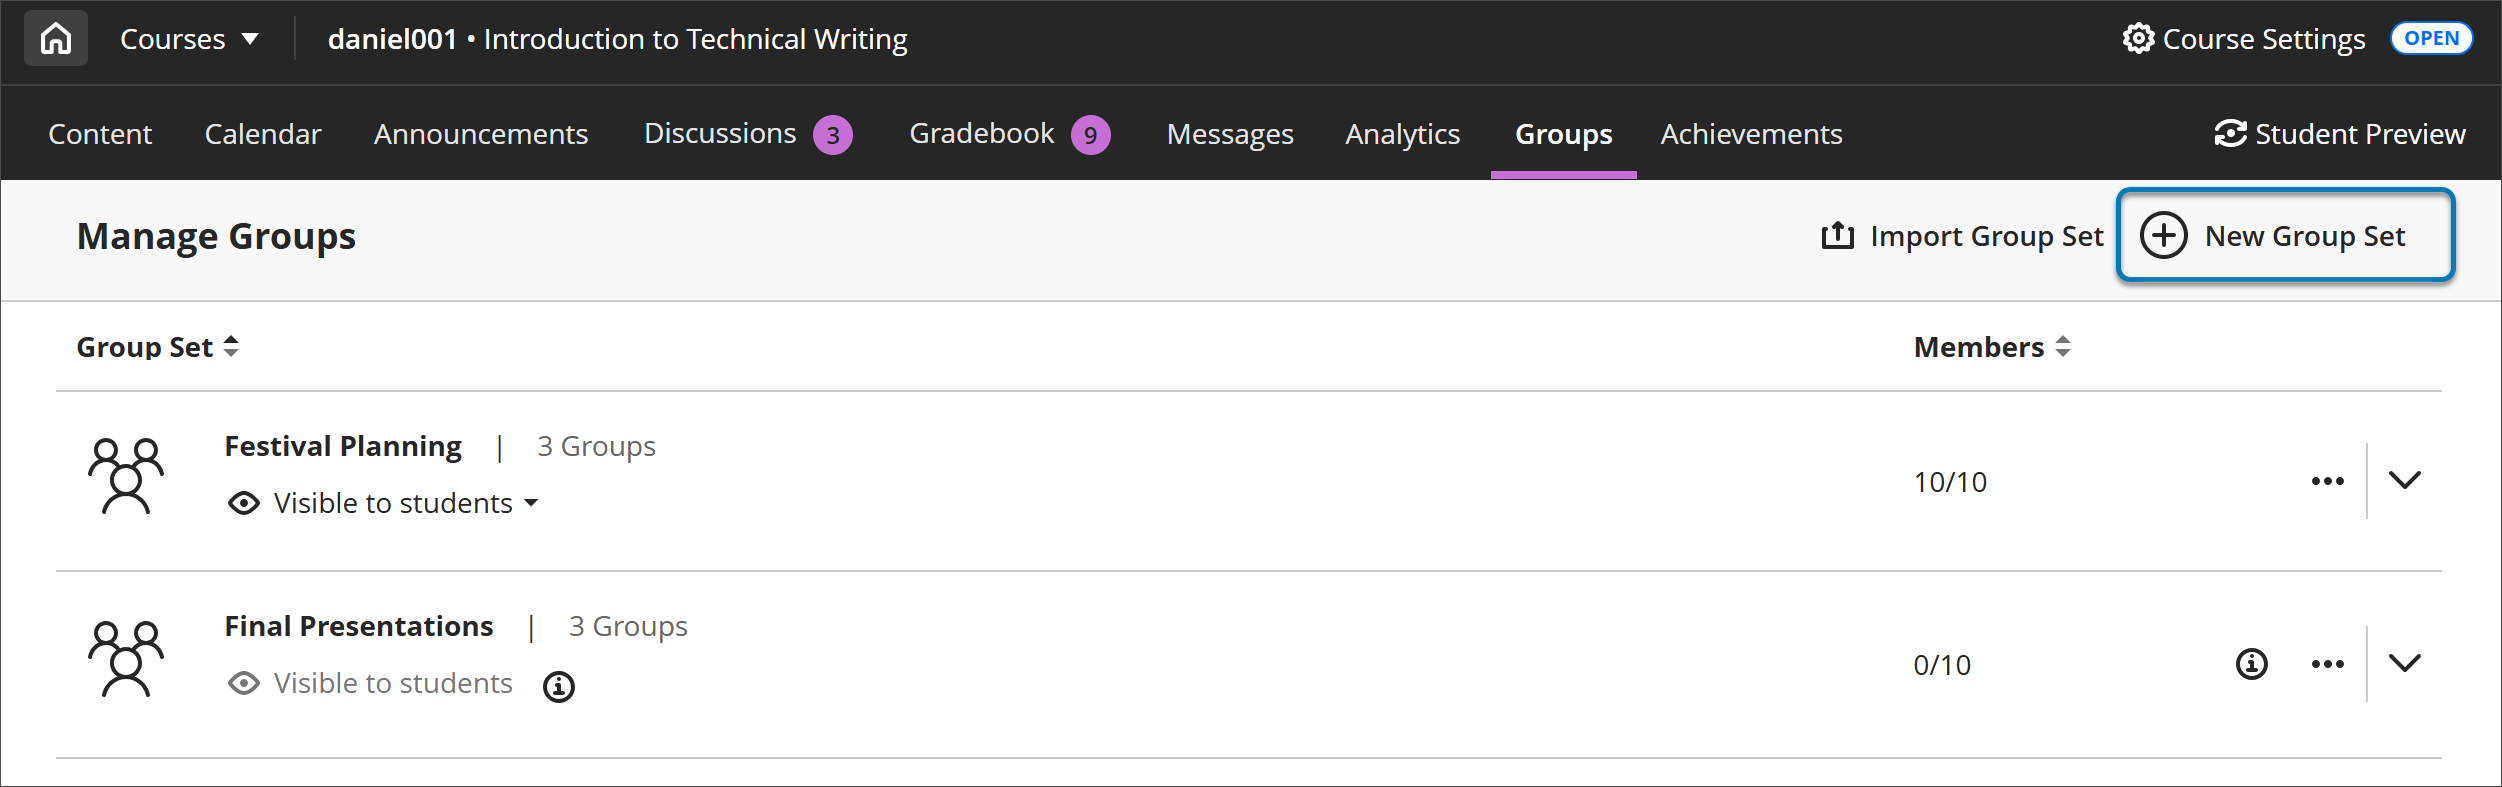
Task: Click info icon beside Final Presentations visibility
Action: point(558,686)
